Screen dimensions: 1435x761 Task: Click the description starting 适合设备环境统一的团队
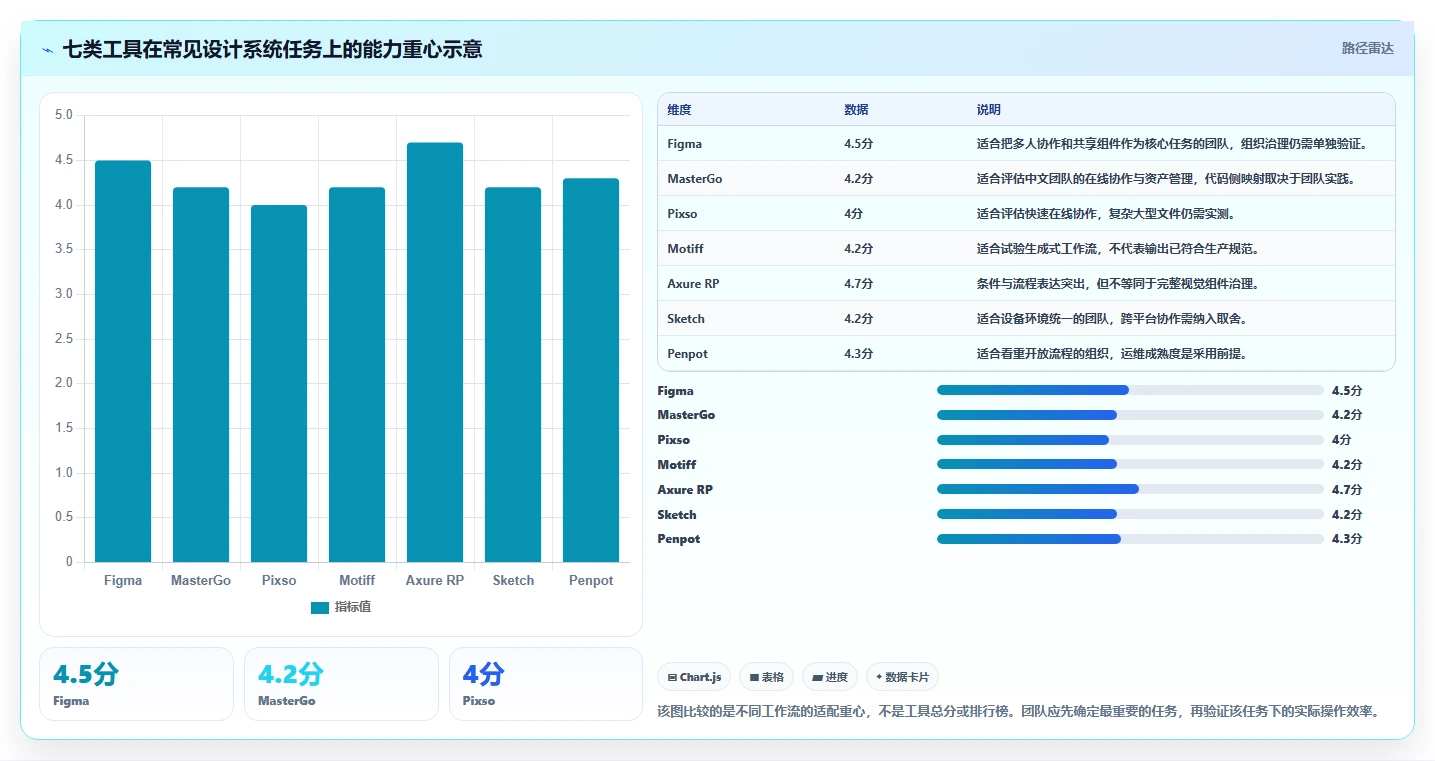(x=1112, y=319)
